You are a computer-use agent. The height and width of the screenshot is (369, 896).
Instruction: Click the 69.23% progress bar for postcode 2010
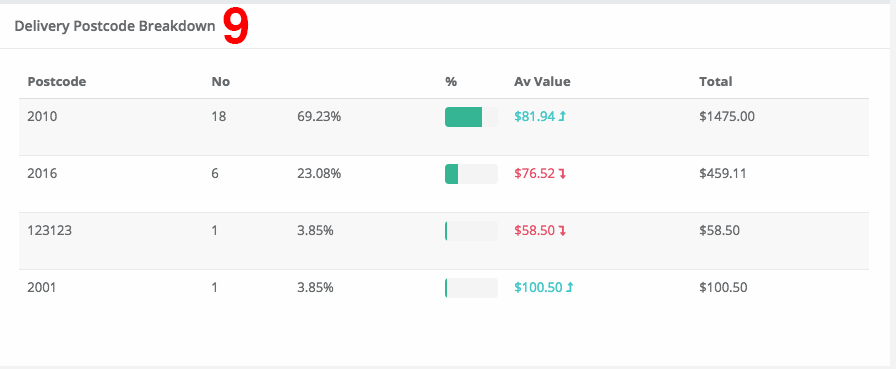(x=471, y=117)
